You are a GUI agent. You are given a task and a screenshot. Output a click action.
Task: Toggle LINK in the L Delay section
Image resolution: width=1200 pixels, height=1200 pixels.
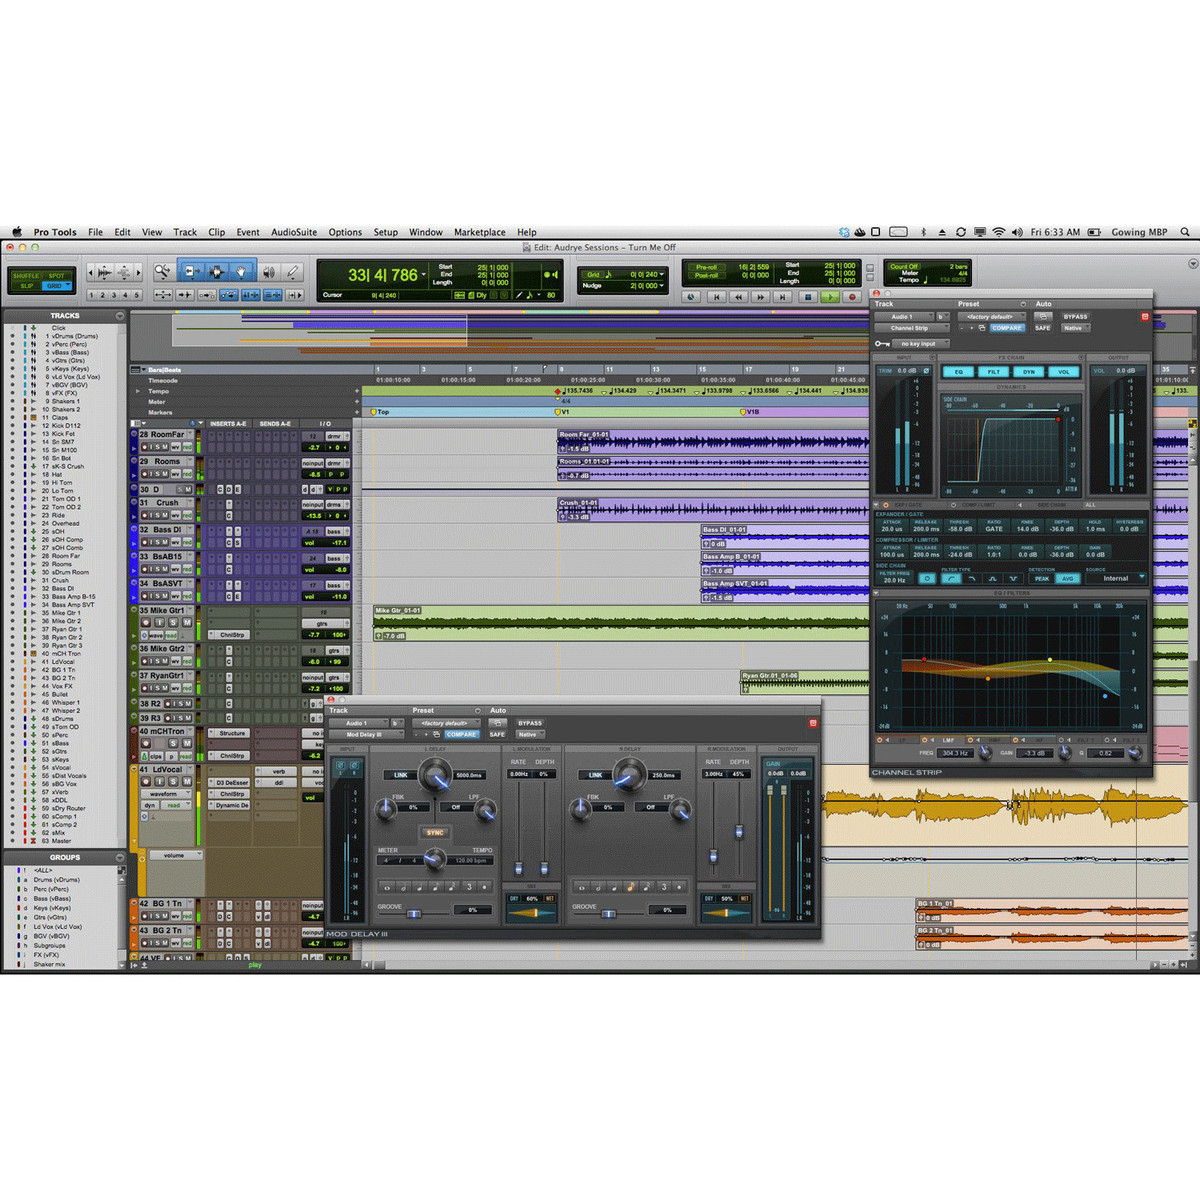click(400, 775)
